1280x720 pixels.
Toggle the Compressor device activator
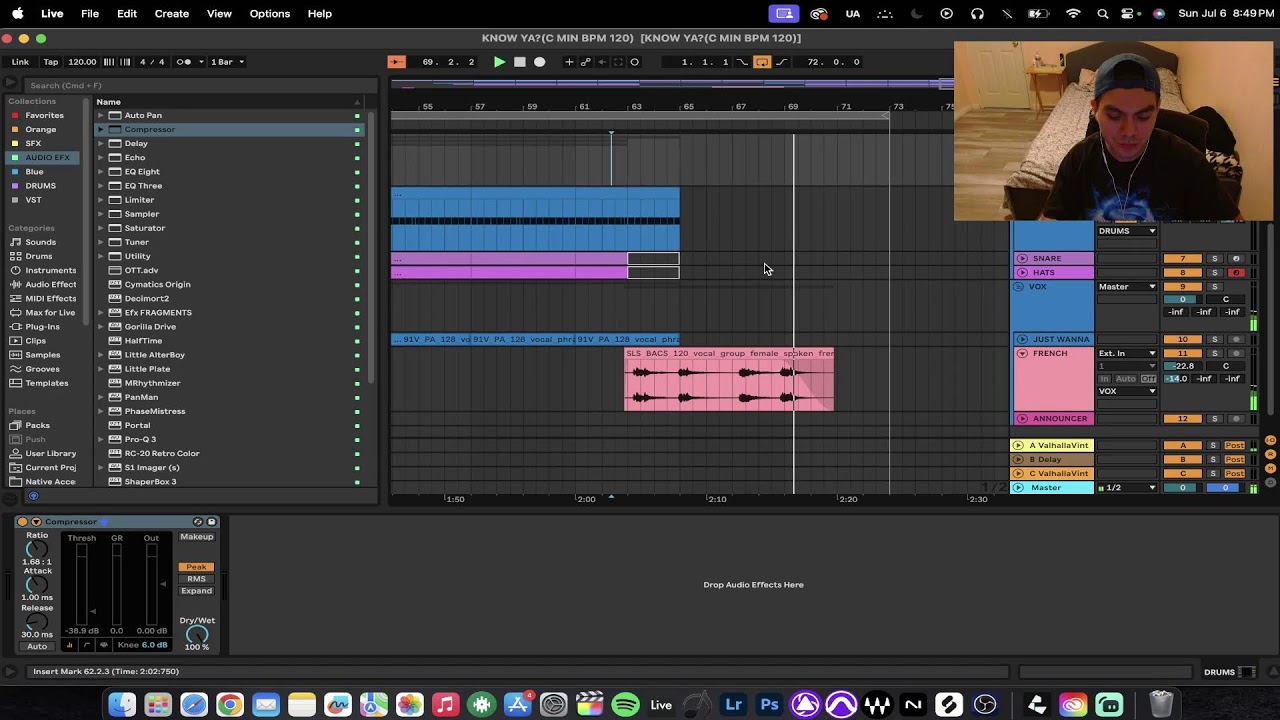tap(23, 522)
